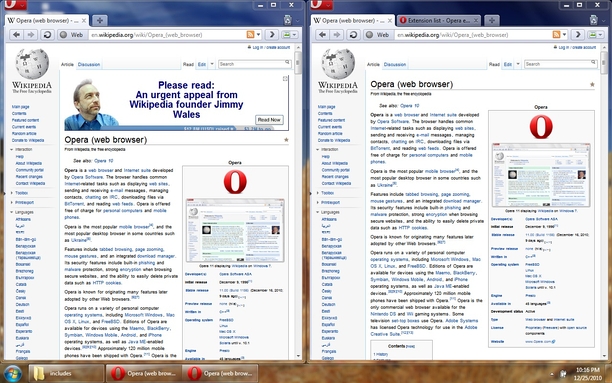Open Main page link in left sidebar
Viewport: 612px width, 383px height.
pos(20,107)
